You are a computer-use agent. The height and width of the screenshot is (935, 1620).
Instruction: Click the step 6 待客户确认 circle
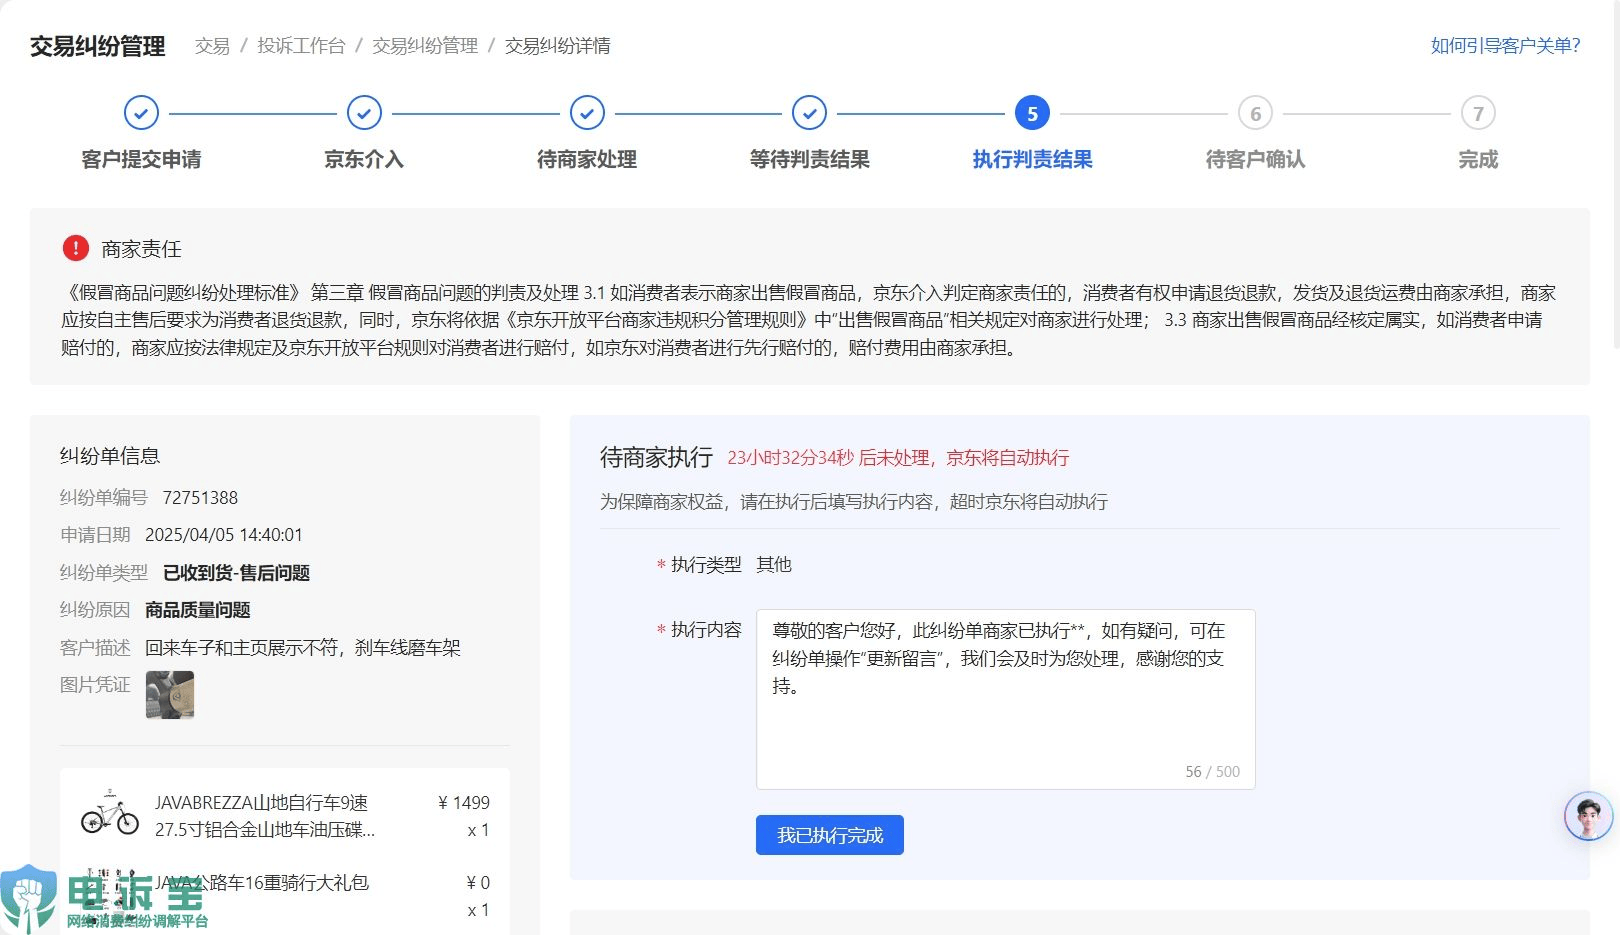[1255, 113]
